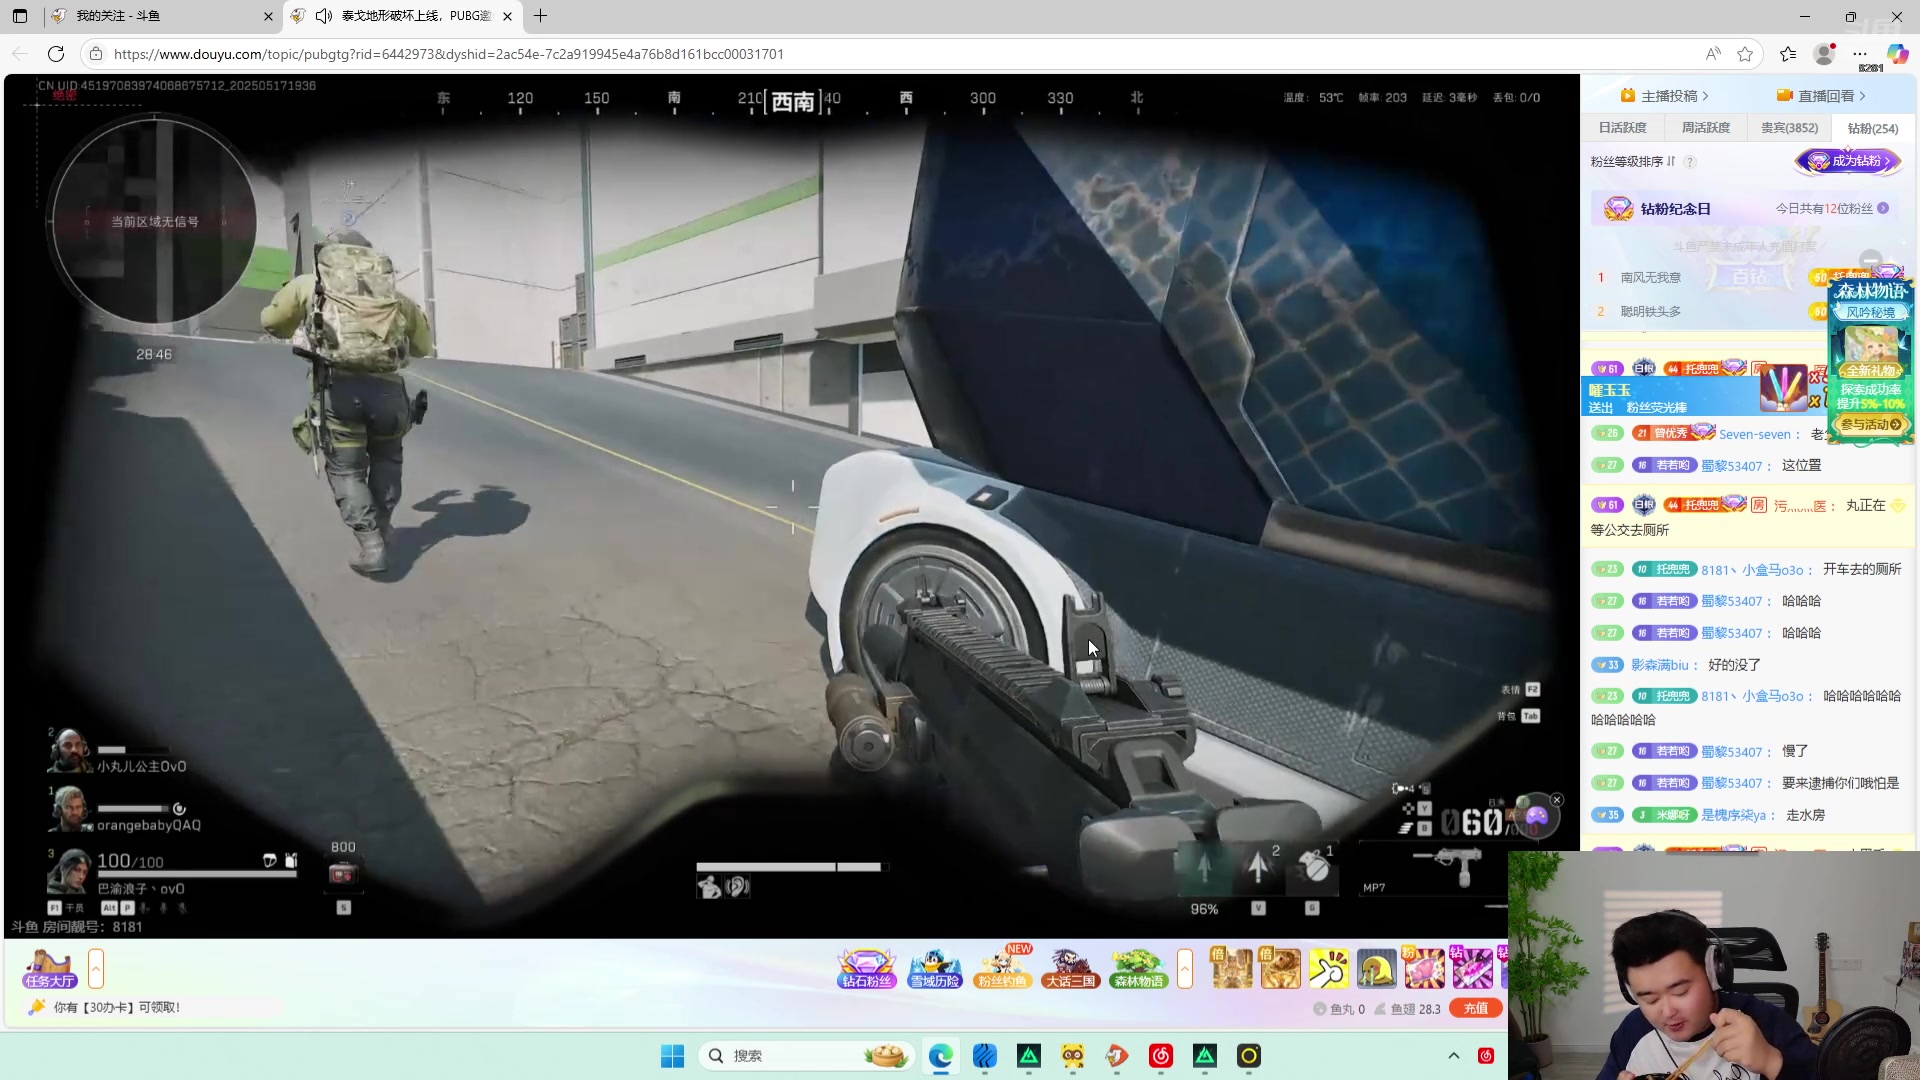Switch to the 贵宾(3852) tab
Viewport: 1920px width, 1080px height.
pyautogui.click(x=1790, y=128)
